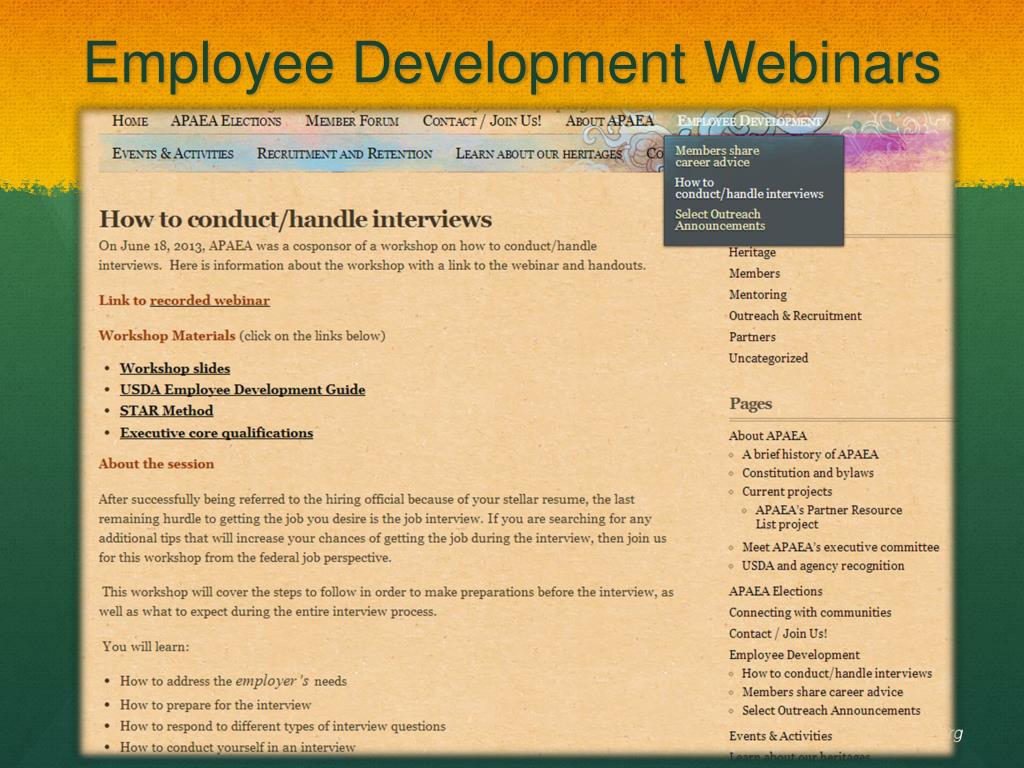Click the You will learn: text
1024x768 pixels.
point(146,647)
